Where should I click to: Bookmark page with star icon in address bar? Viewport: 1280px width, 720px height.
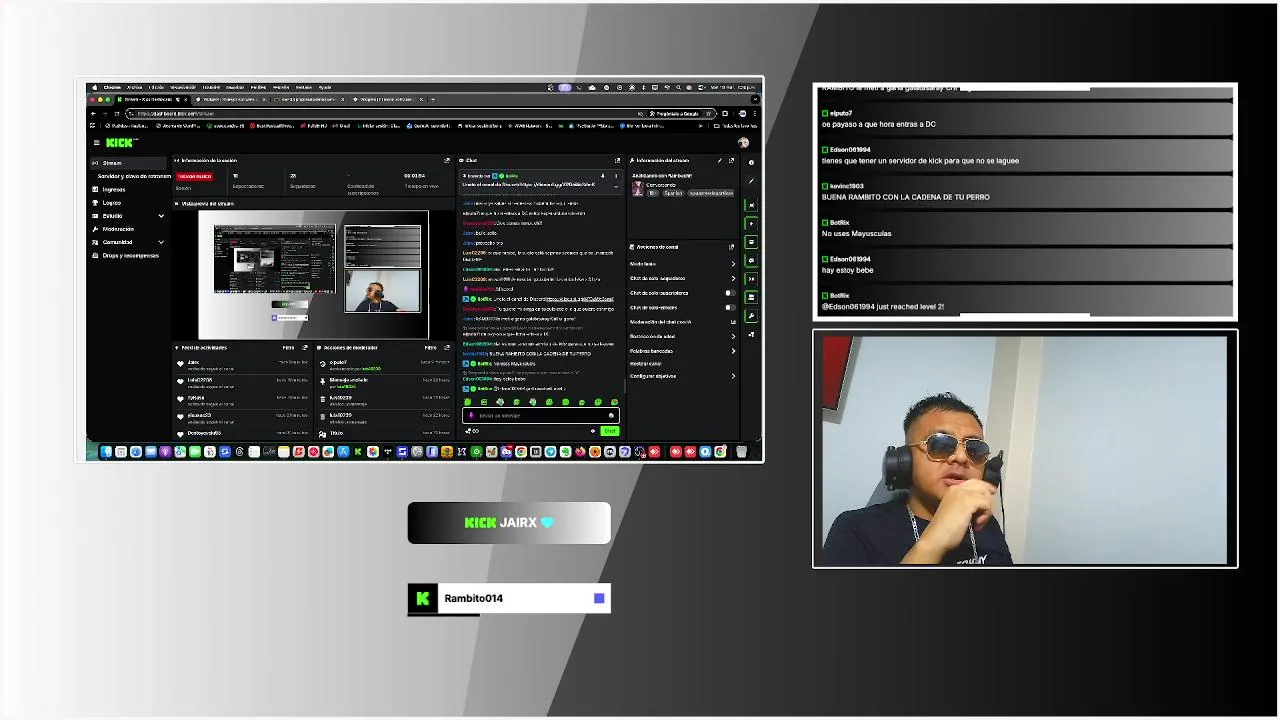708,114
